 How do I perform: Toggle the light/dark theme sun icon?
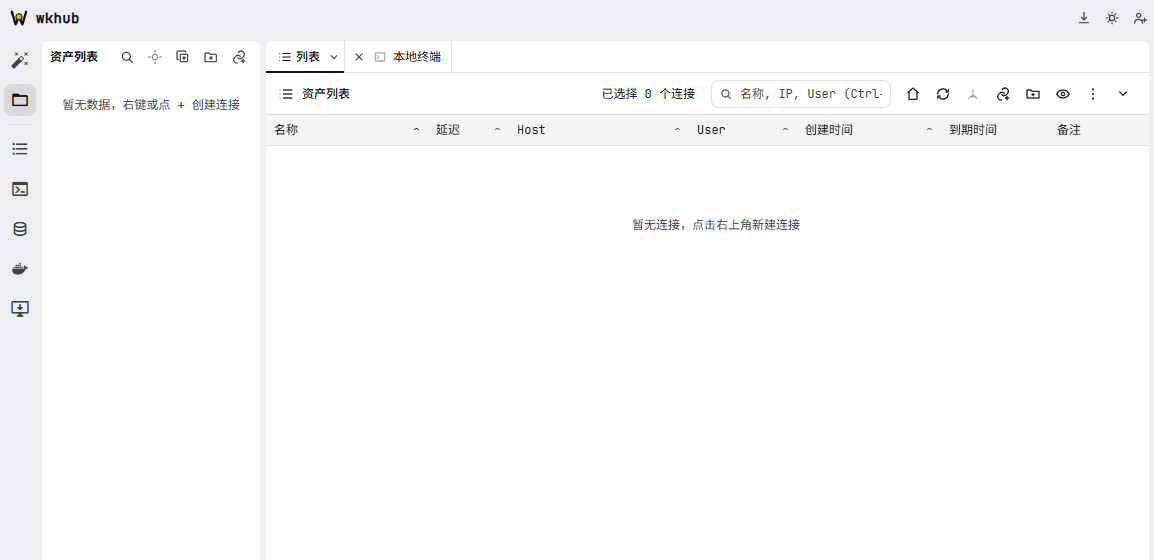pos(1112,18)
